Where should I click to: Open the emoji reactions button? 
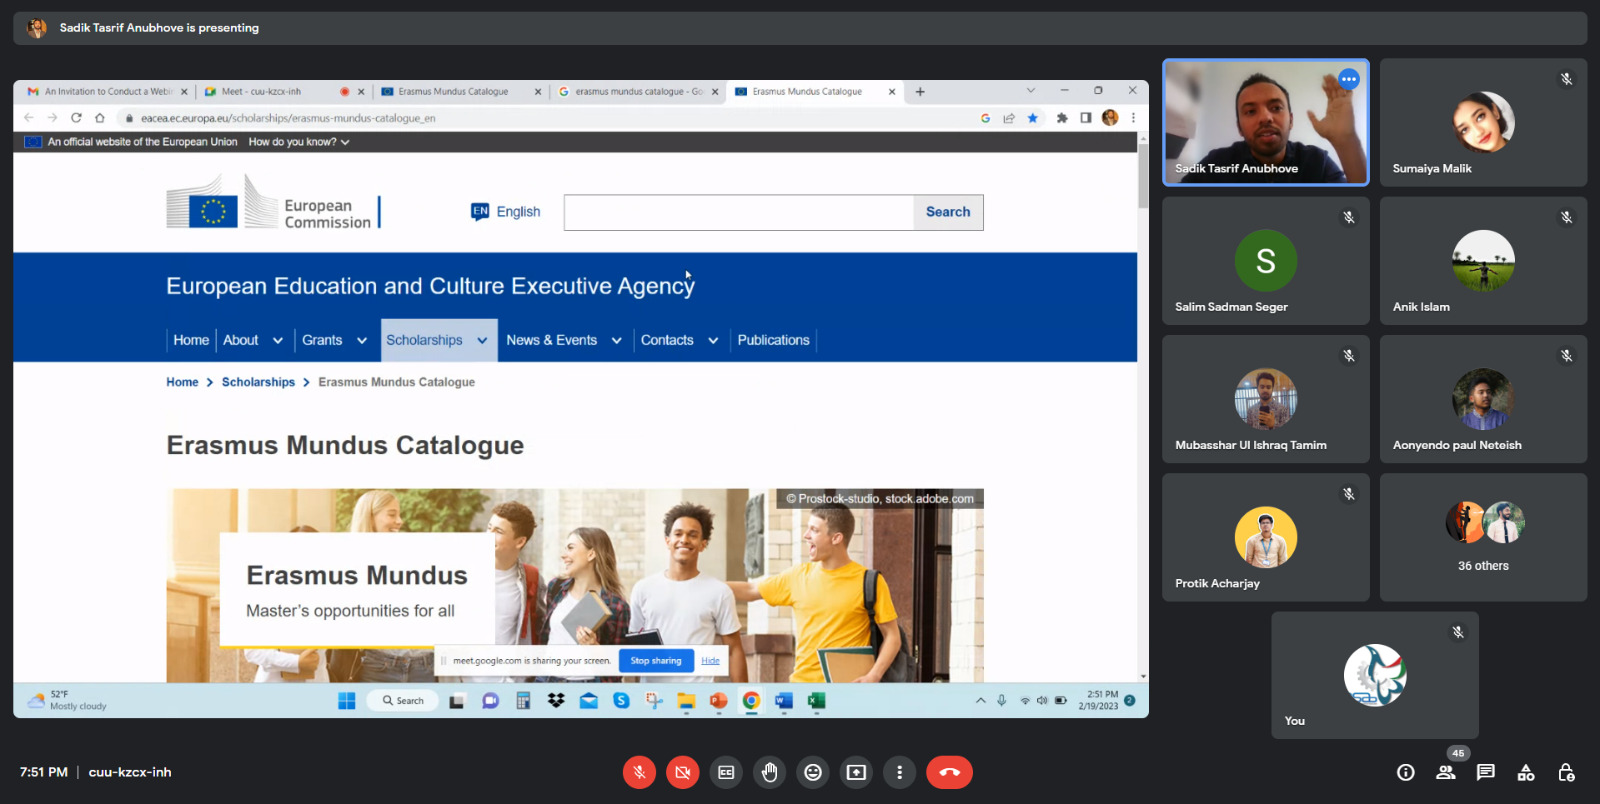(x=813, y=772)
